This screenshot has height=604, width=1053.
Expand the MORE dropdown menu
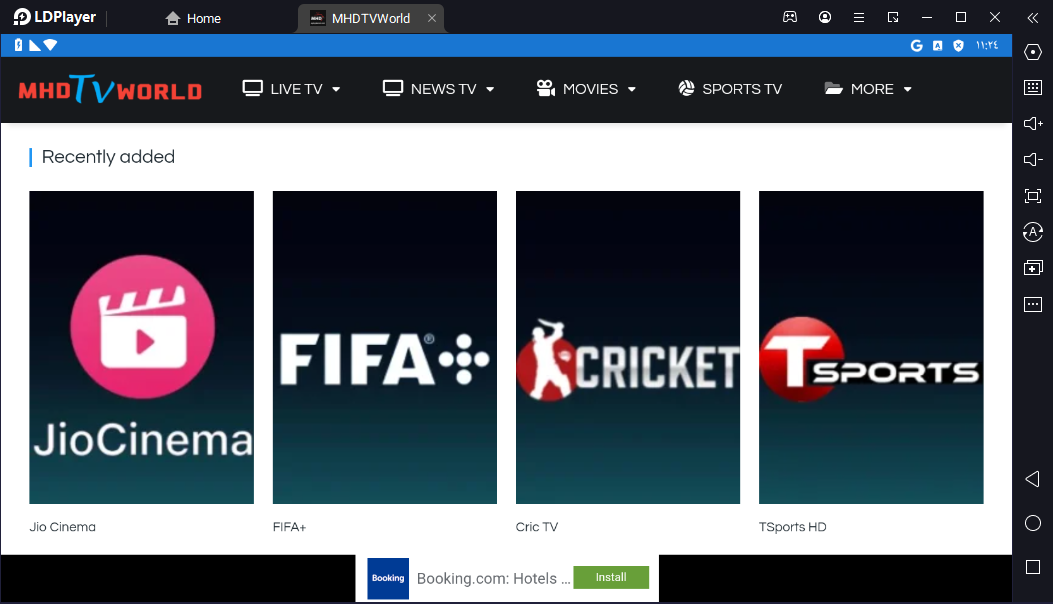[868, 89]
